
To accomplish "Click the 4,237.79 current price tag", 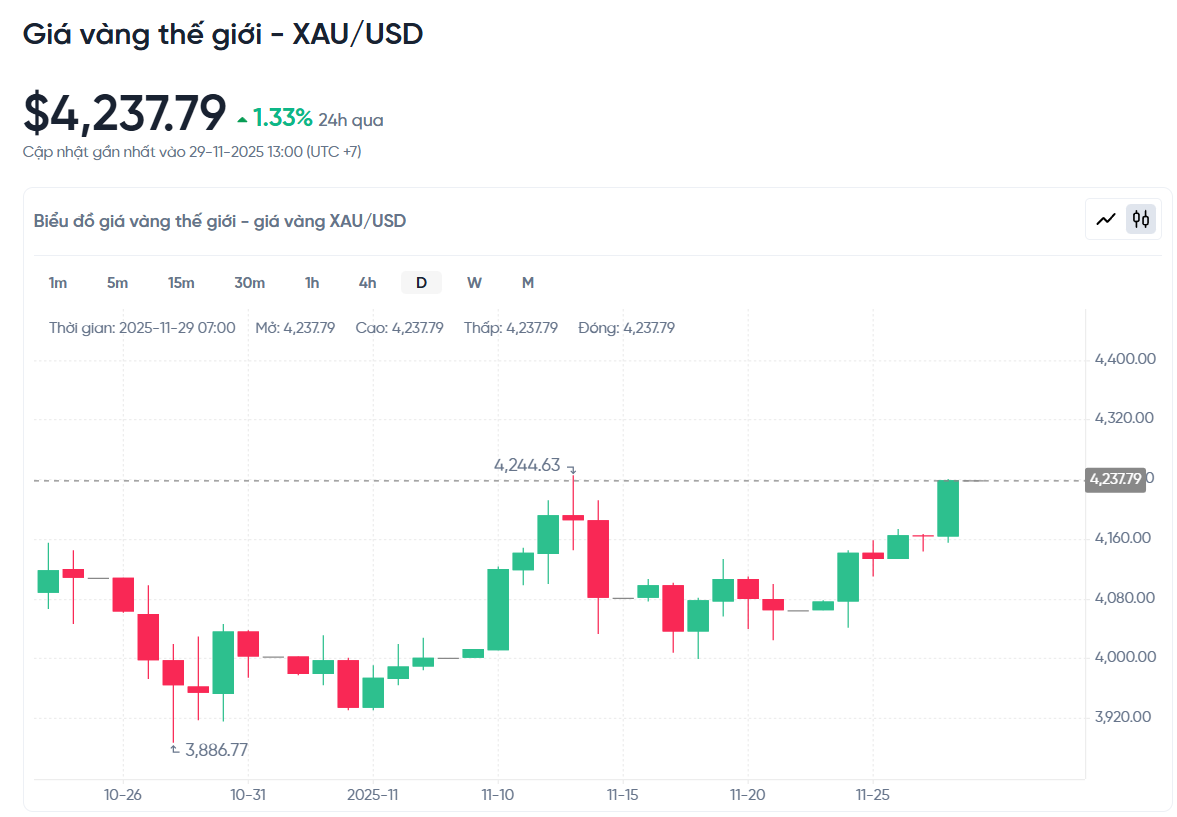I will pos(1115,480).
